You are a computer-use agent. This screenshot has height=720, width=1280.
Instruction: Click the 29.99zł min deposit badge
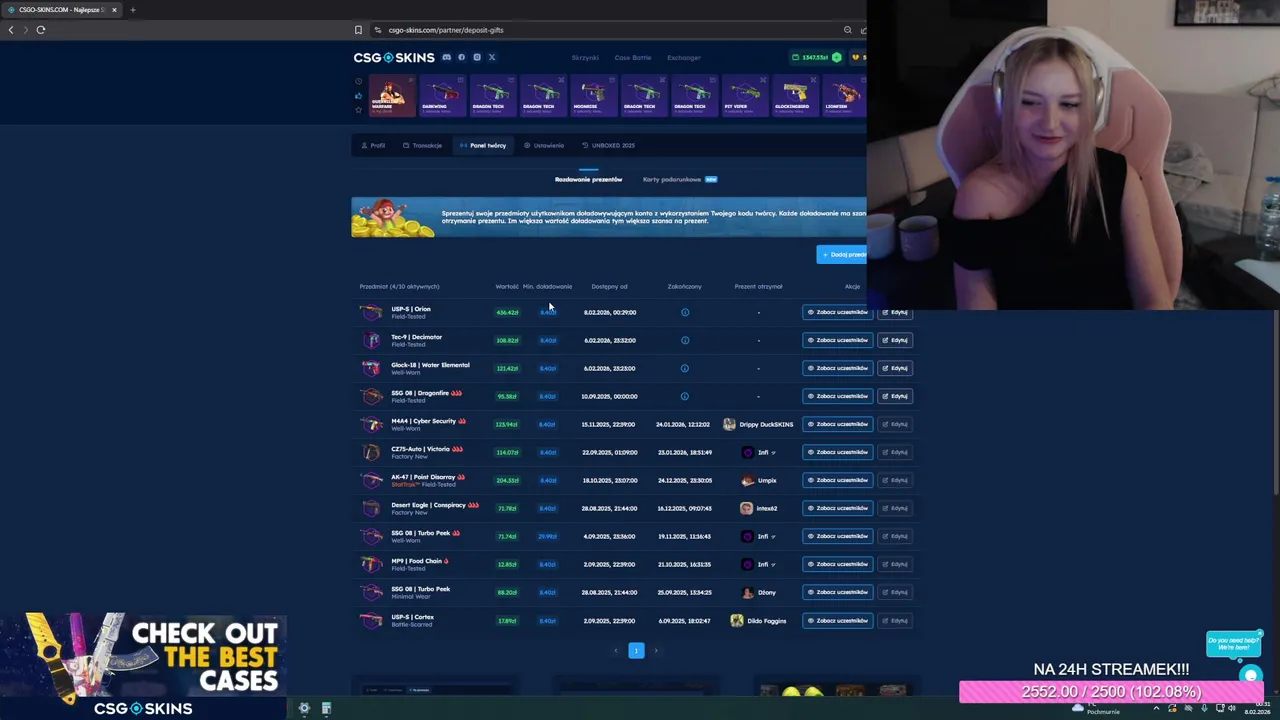coord(547,536)
